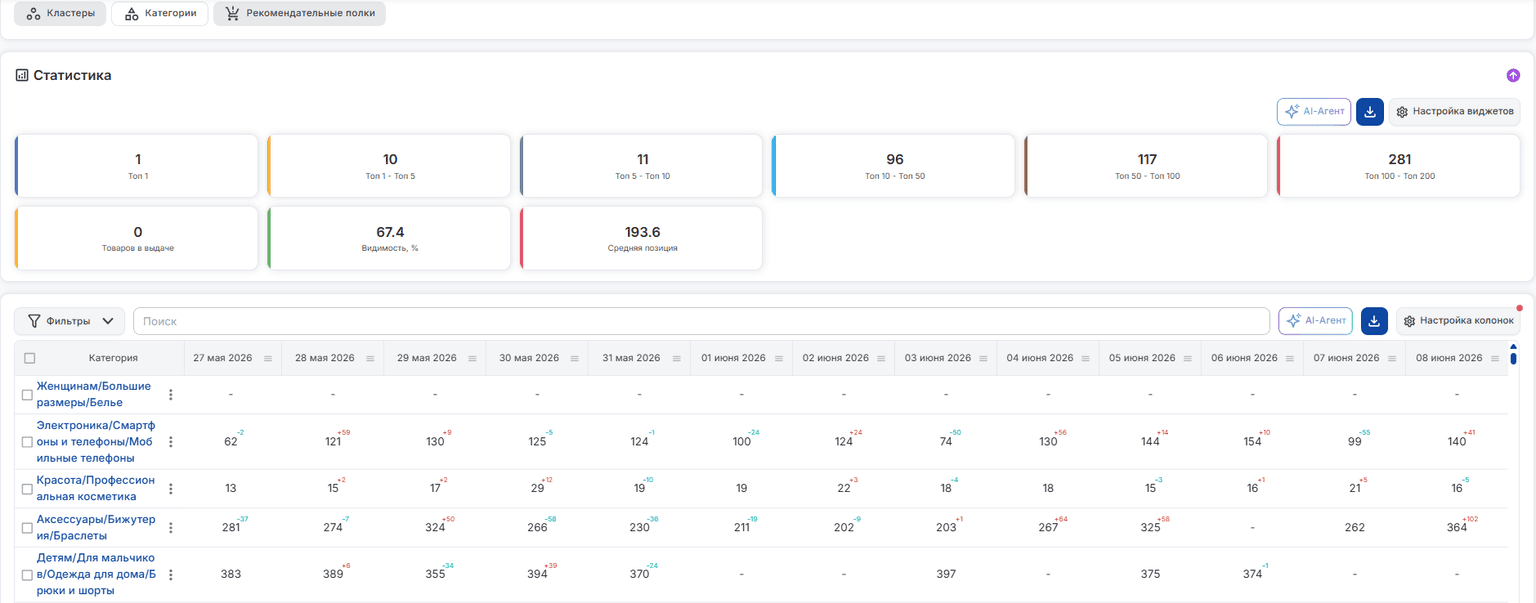
Task: Open the three-dot menu for Красота/Профессиональная косметика row
Action: coord(171,489)
